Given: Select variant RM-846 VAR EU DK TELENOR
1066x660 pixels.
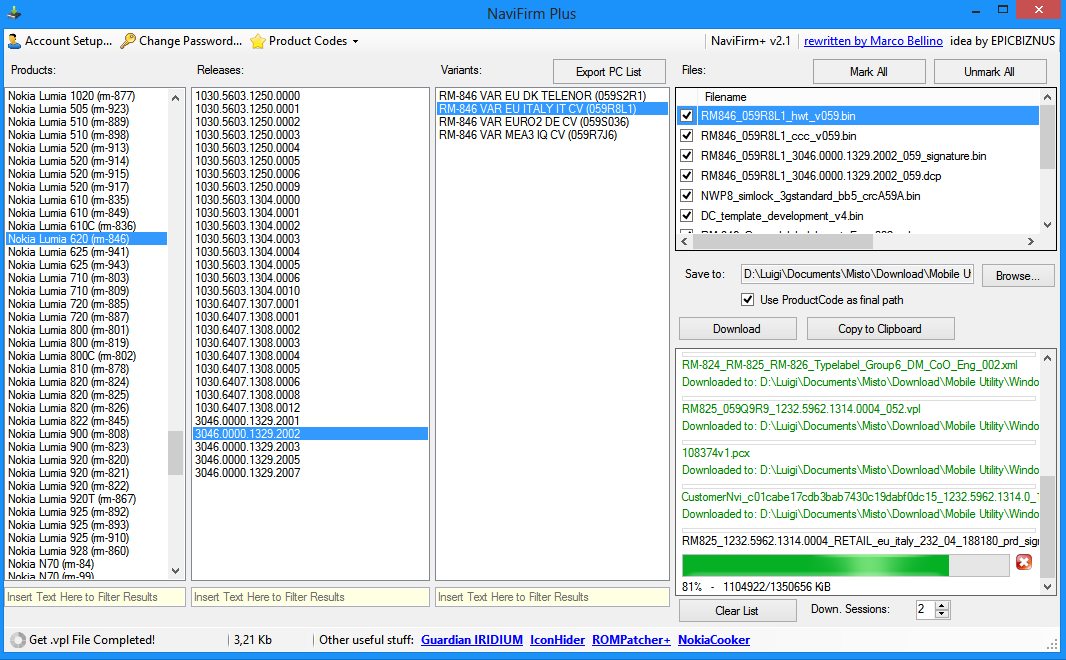Looking at the screenshot, I should pyautogui.click(x=551, y=96).
